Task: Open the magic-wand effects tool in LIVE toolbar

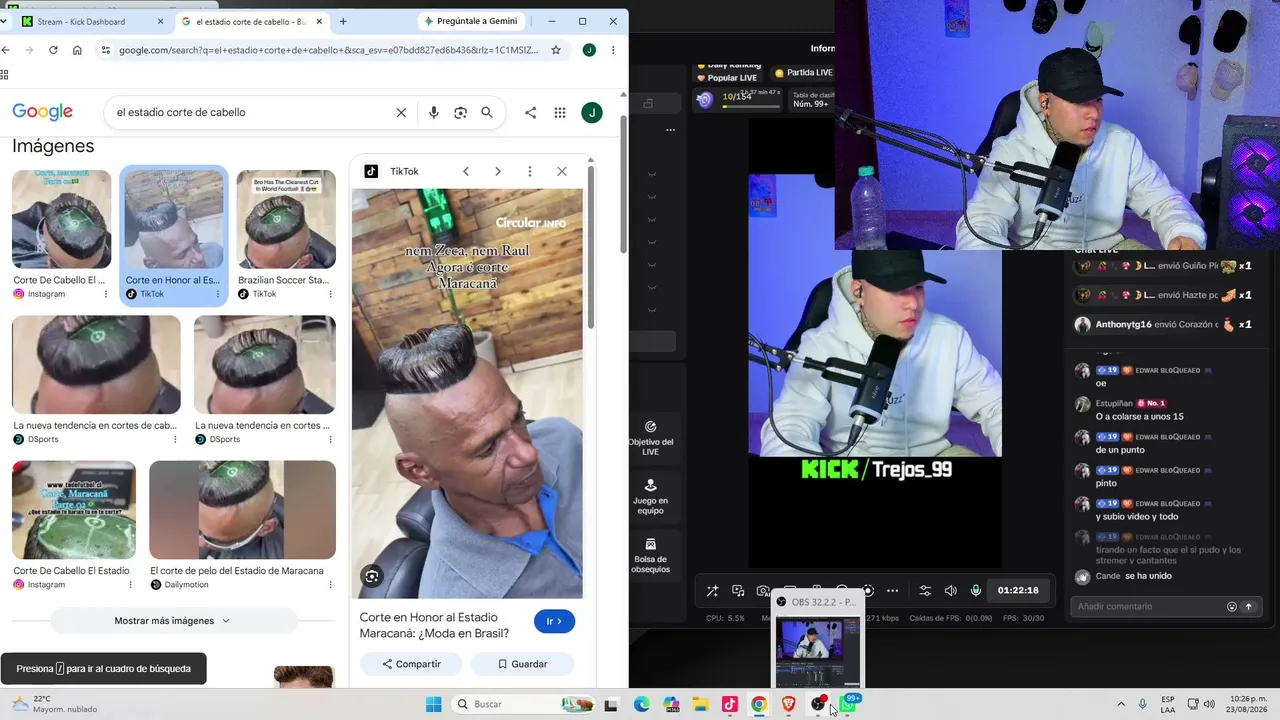Action: [712, 591]
